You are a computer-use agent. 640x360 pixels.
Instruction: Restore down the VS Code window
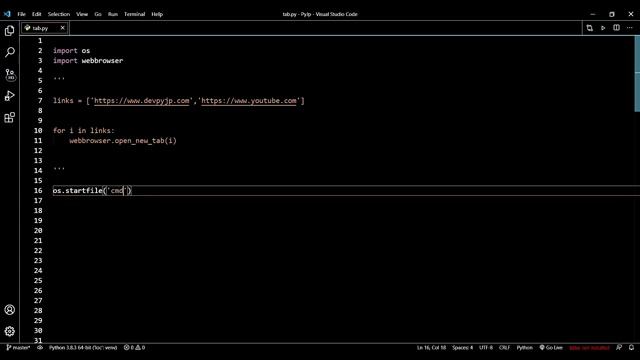click(611, 14)
